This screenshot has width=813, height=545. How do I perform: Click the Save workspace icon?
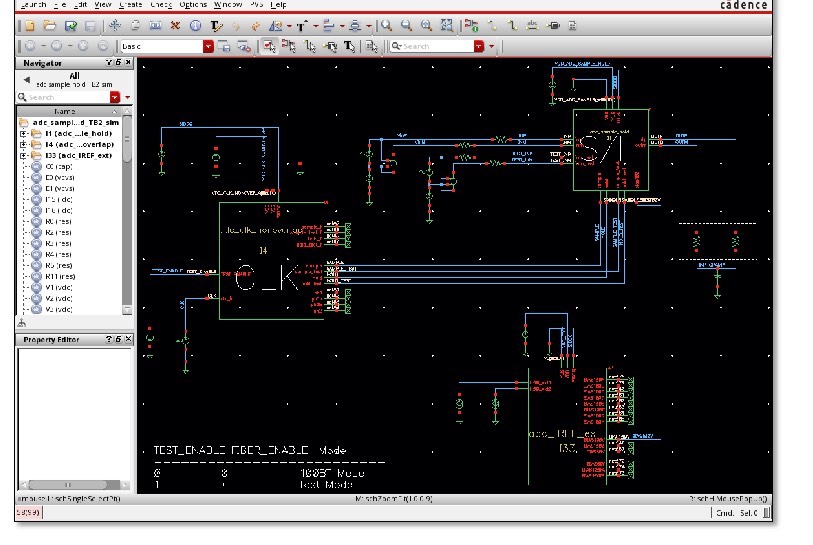[224, 46]
